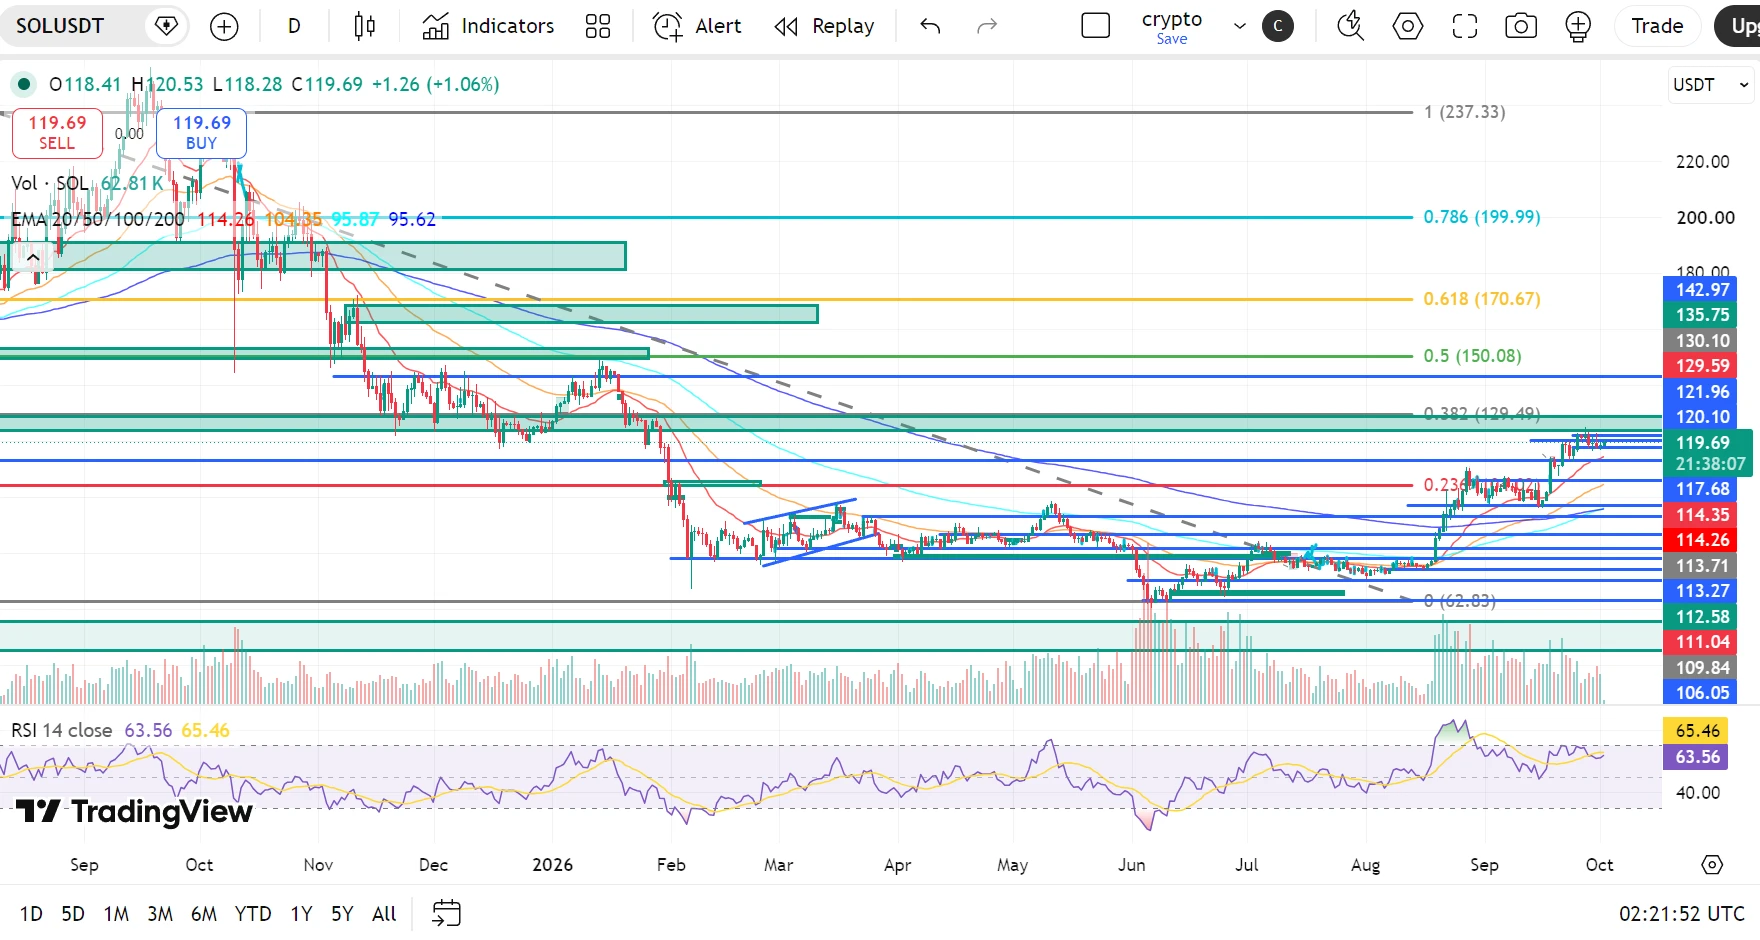Create a new Alert

click(x=698, y=27)
